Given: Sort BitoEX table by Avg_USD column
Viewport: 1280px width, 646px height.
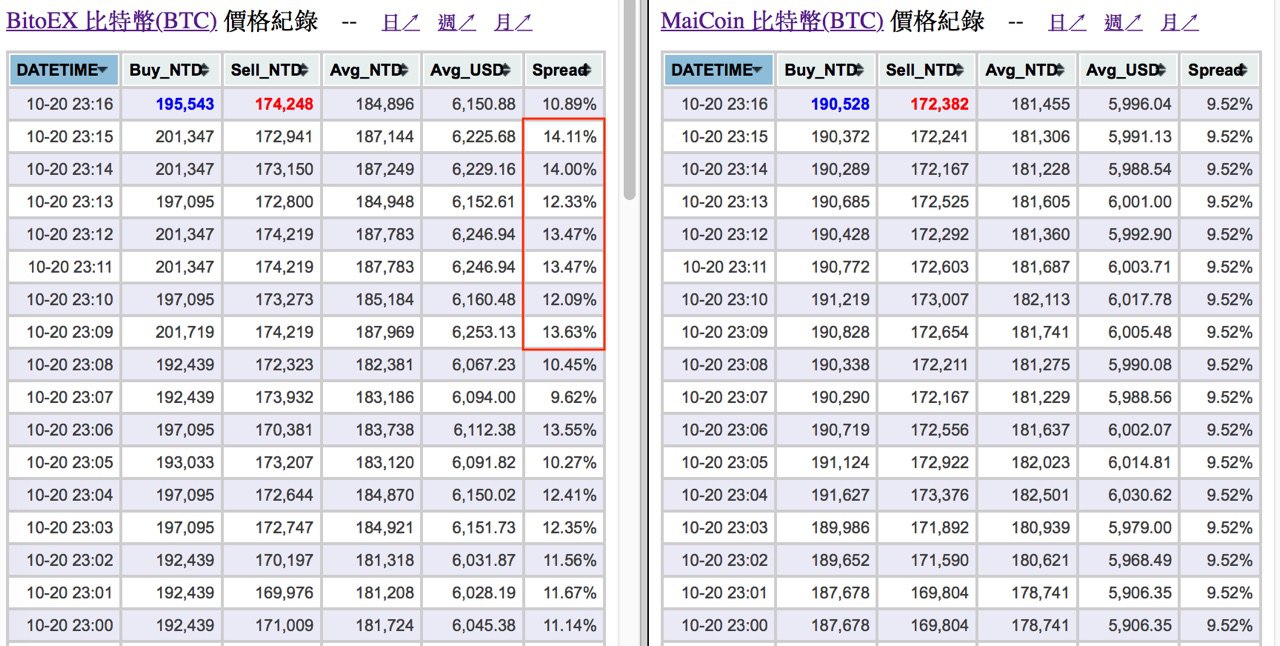Looking at the screenshot, I should point(472,70).
